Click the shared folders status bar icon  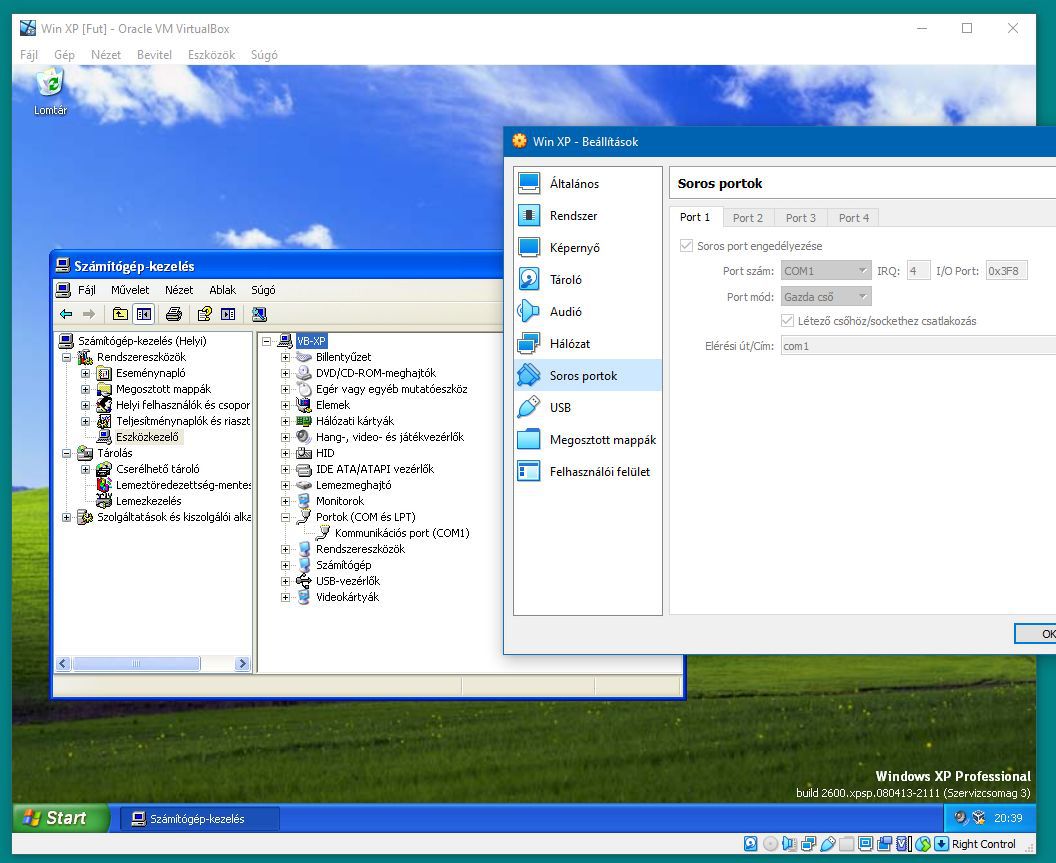(847, 843)
